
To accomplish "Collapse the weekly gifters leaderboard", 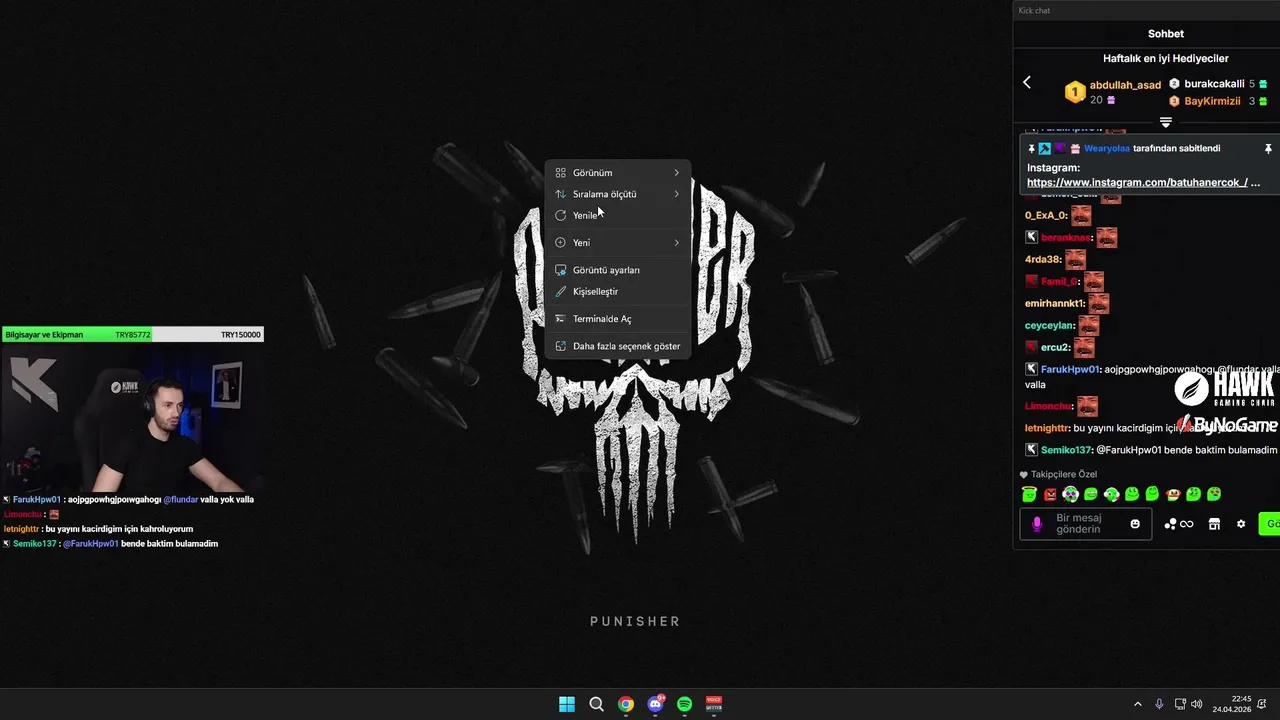I will 1165,122.
